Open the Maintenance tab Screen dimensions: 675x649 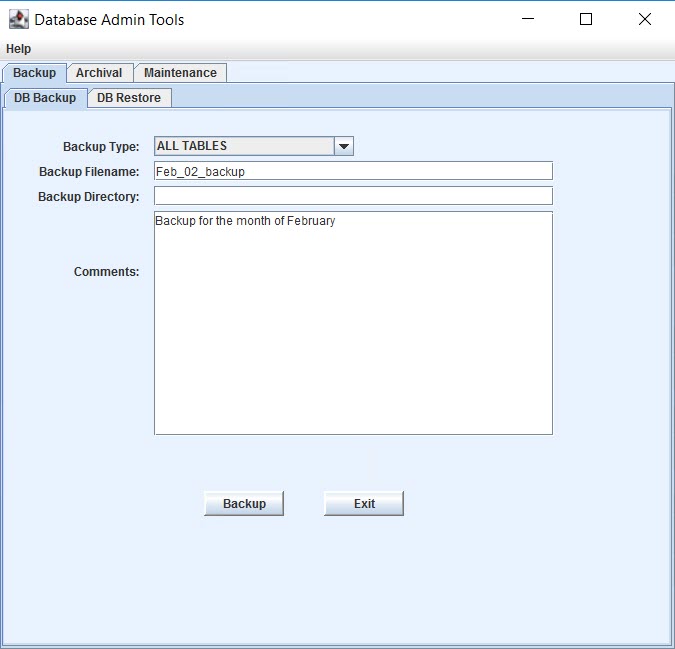(180, 73)
